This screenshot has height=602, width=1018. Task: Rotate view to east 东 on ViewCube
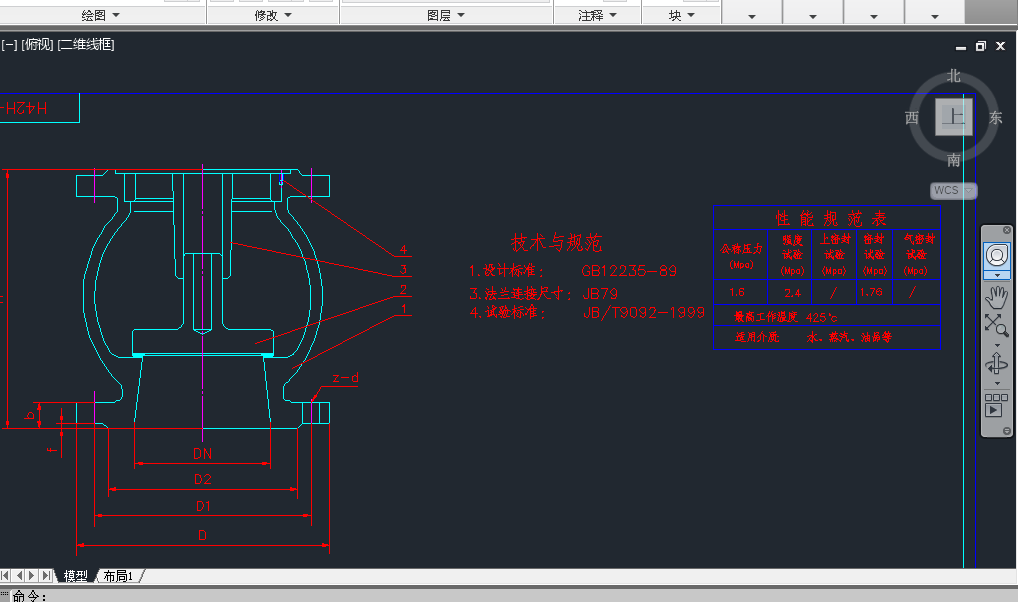(x=995, y=118)
